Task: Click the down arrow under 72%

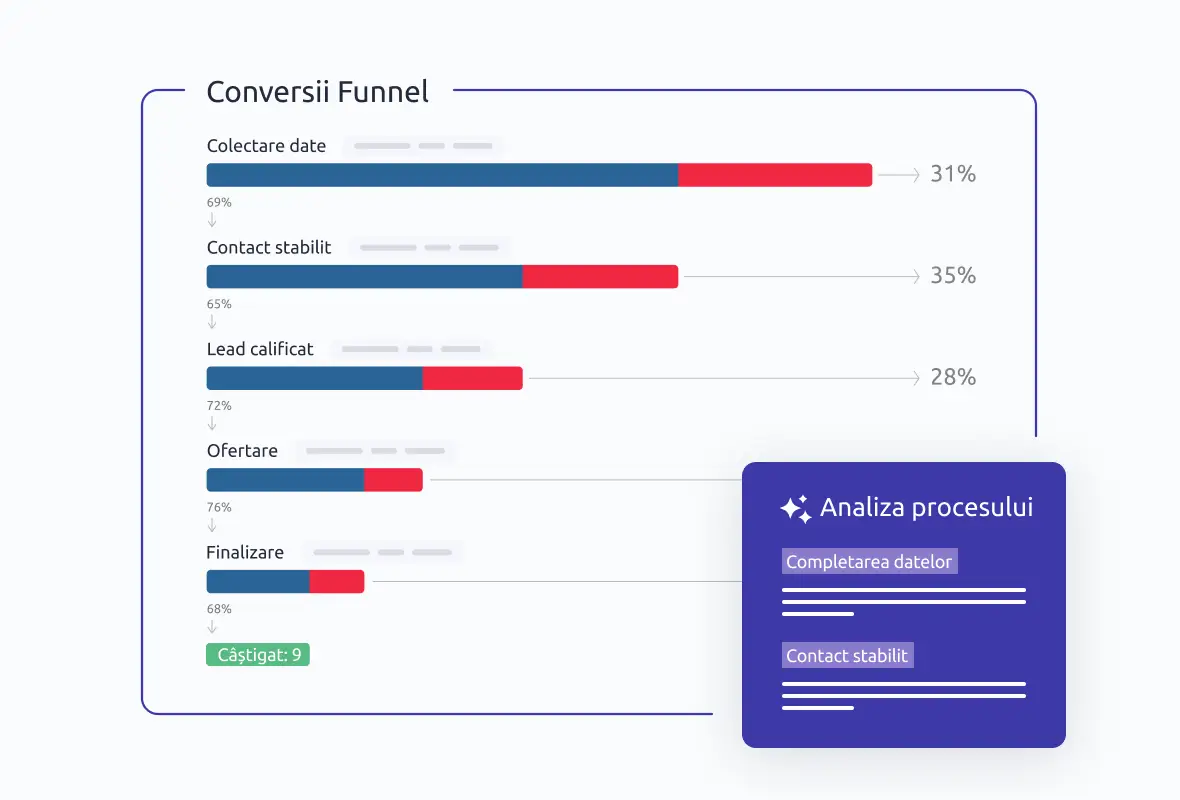Action: [x=212, y=424]
